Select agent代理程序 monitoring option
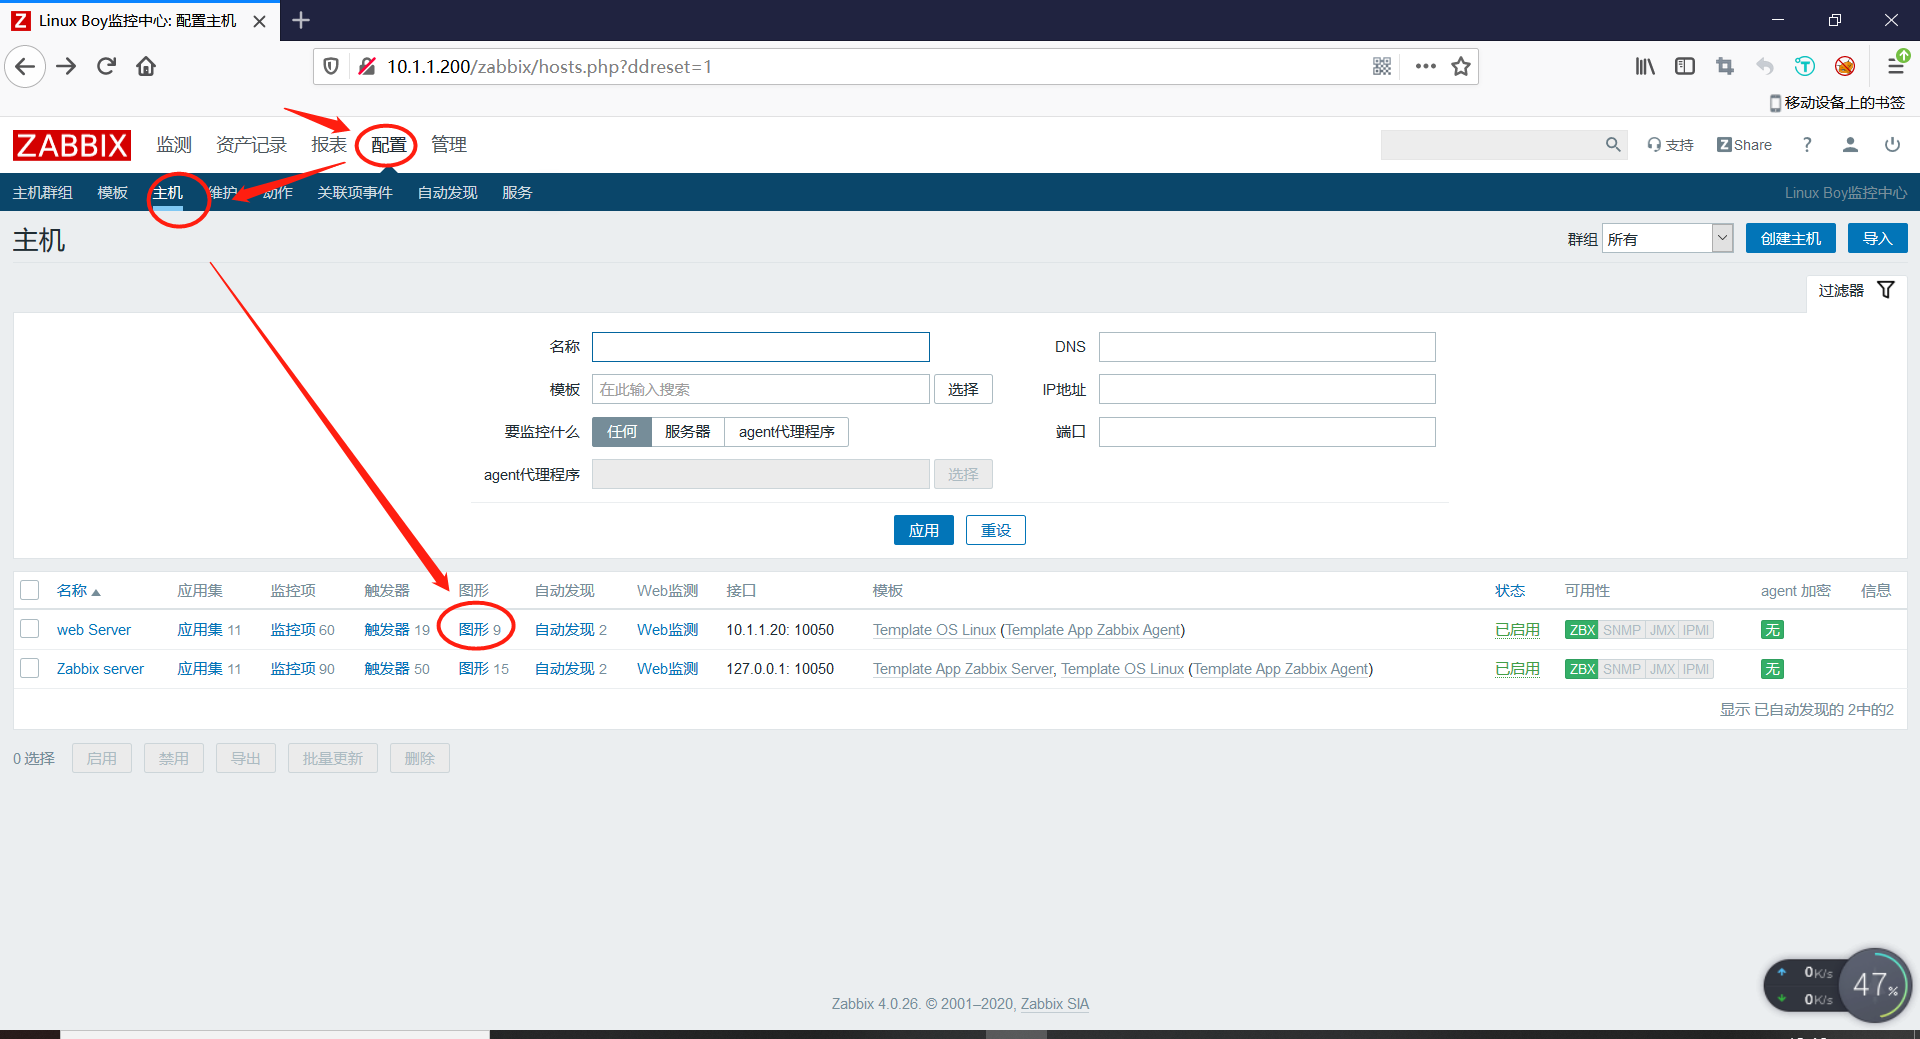Viewport: 1920px width, 1039px height. [787, 432]
